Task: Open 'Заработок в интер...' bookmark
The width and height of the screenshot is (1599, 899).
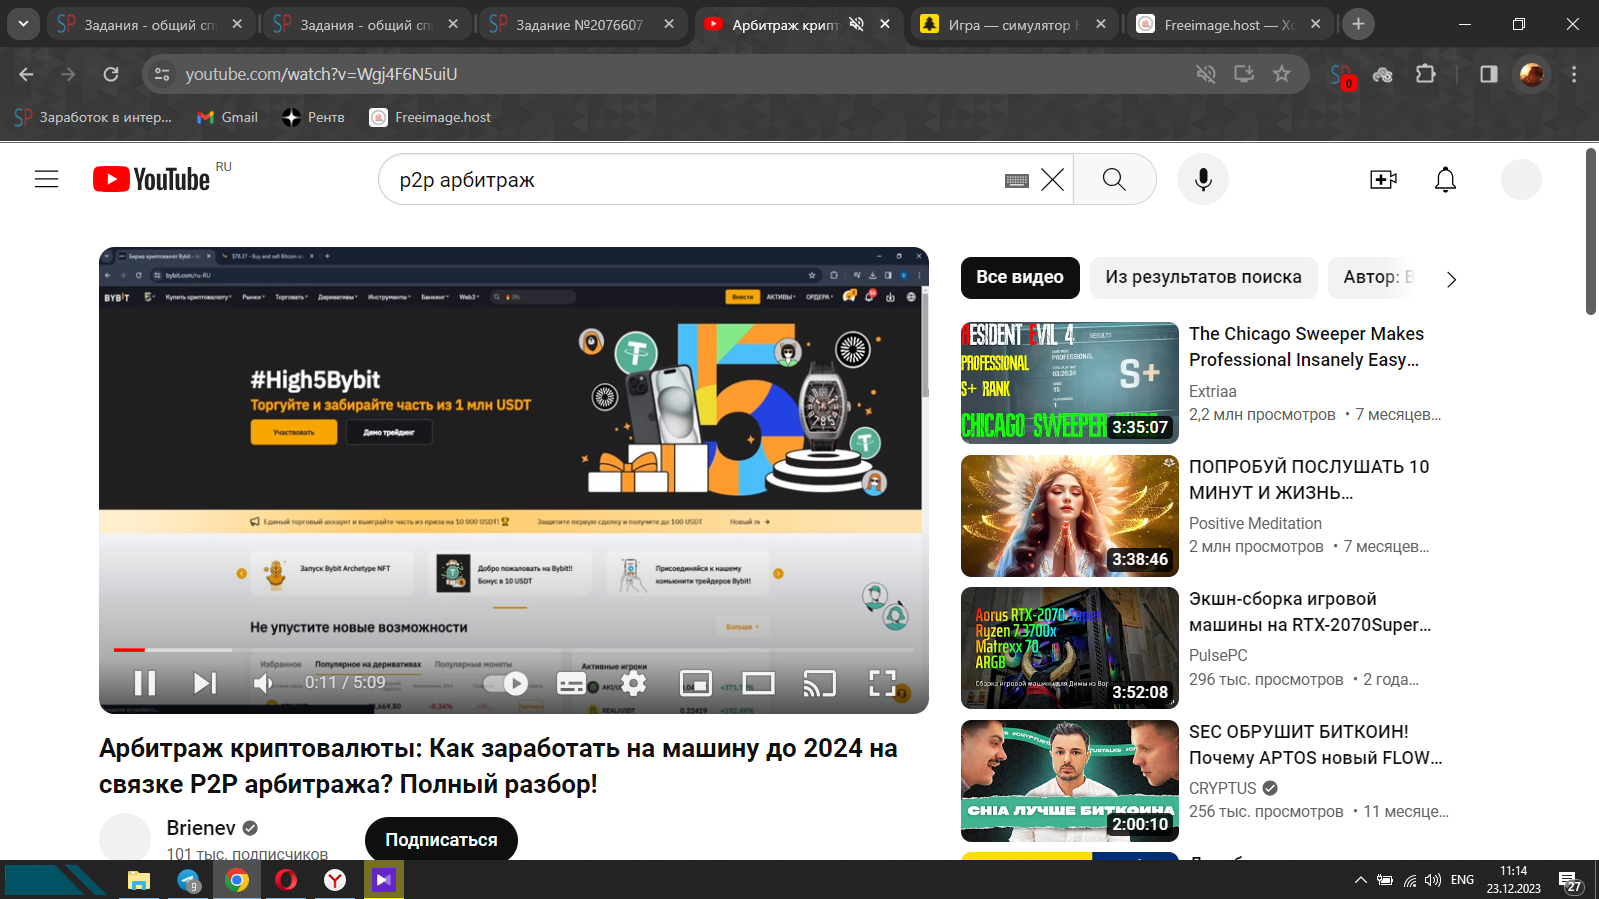Action: point(93,117)
